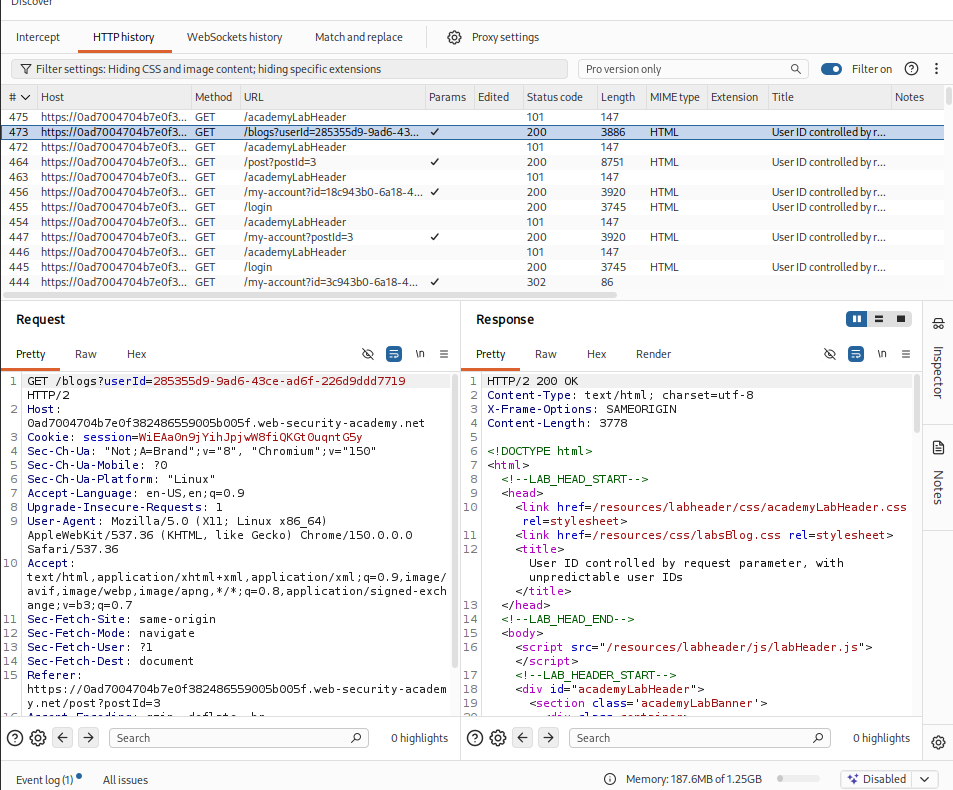Click the search magnifier in Pro version only box
Viewport: 953px width, 790px height.
click(x=796, y=69)
